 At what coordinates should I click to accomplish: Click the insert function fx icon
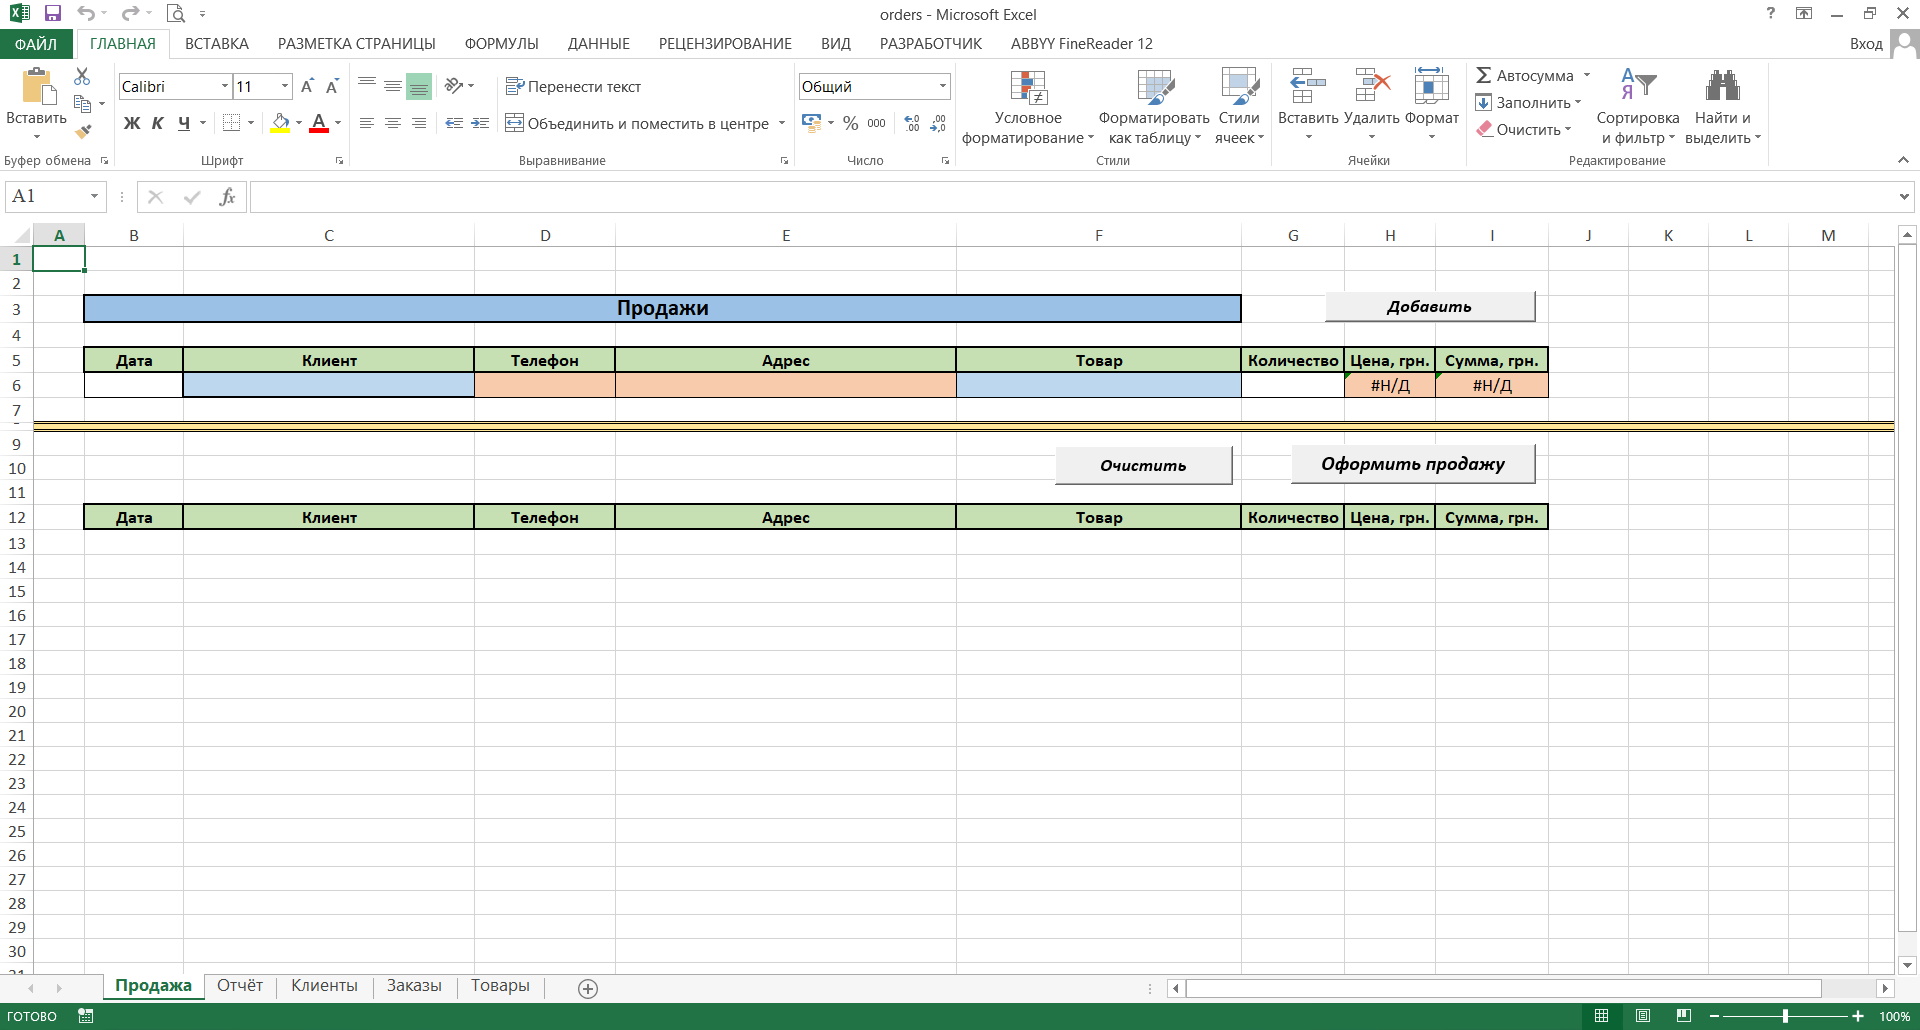click(x=227, y=197)
